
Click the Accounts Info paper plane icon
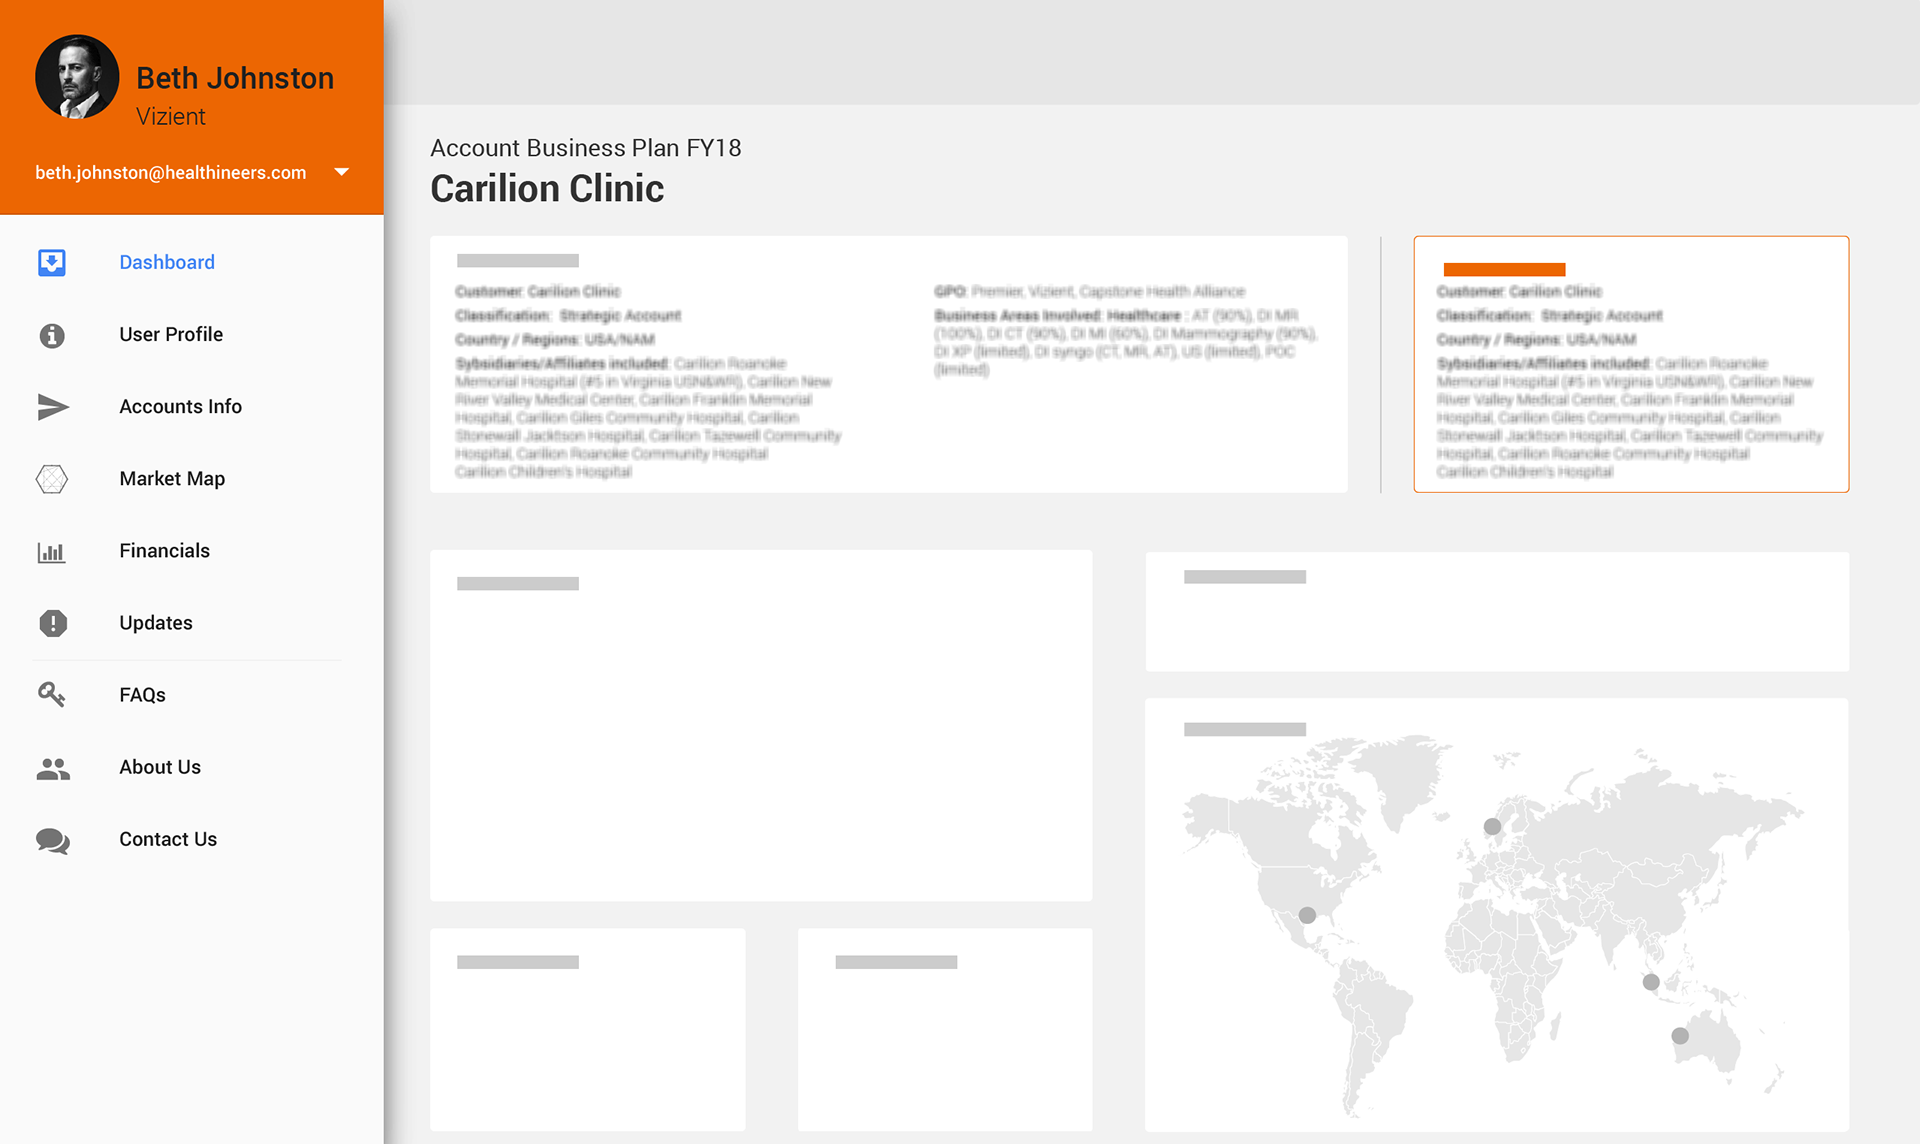pos(53,407)
